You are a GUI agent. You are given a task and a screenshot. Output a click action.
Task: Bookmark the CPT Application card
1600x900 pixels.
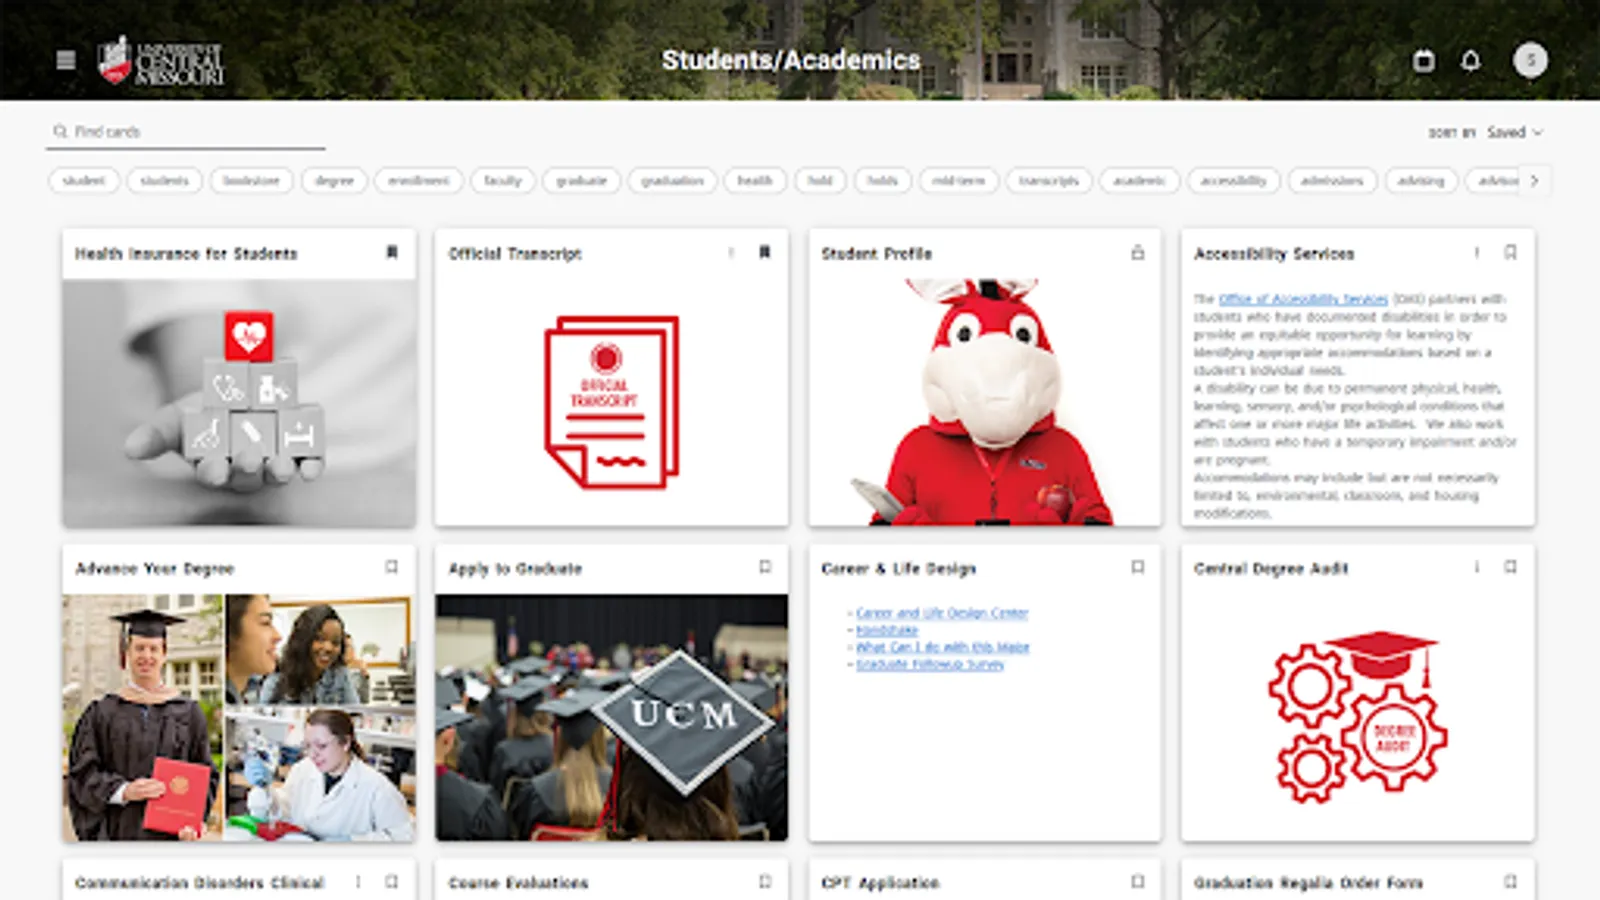pos(1138,882)
